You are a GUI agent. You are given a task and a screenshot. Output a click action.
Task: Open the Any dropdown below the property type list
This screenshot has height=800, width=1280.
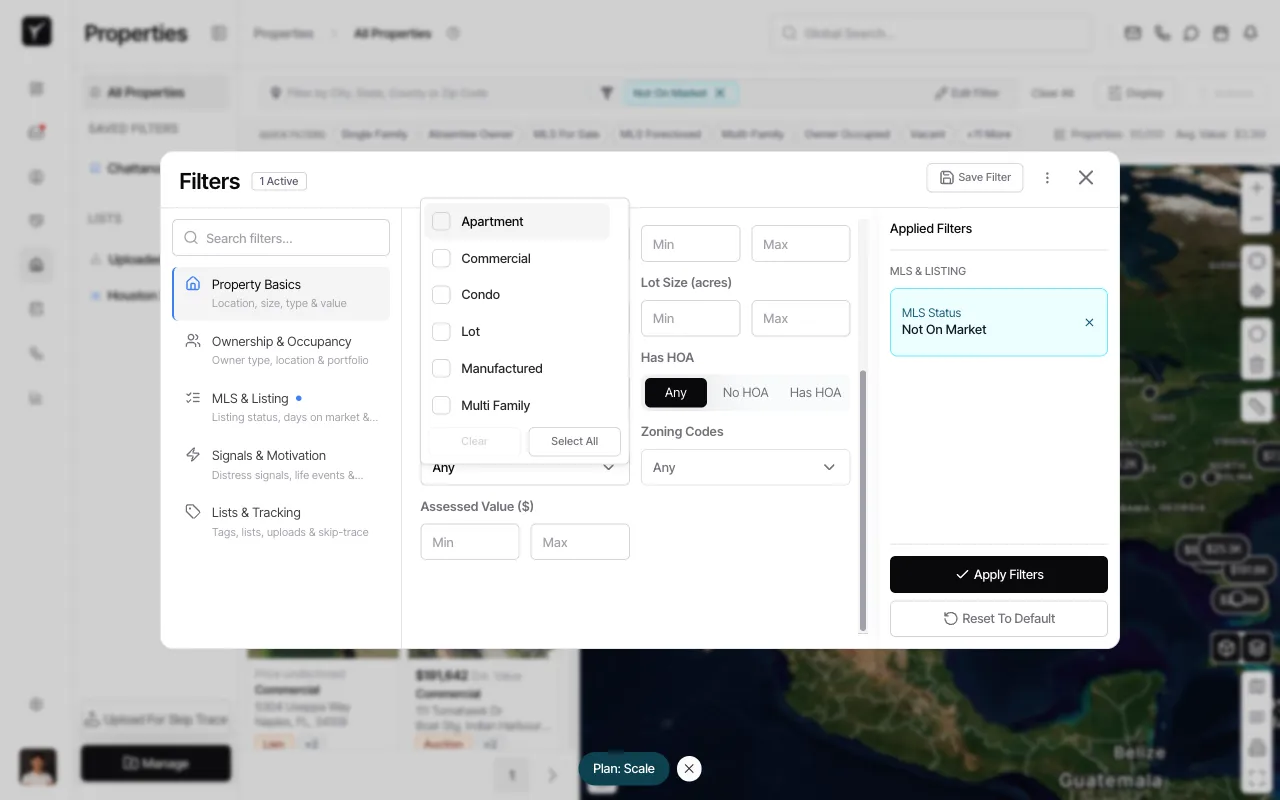pos(524,467)
